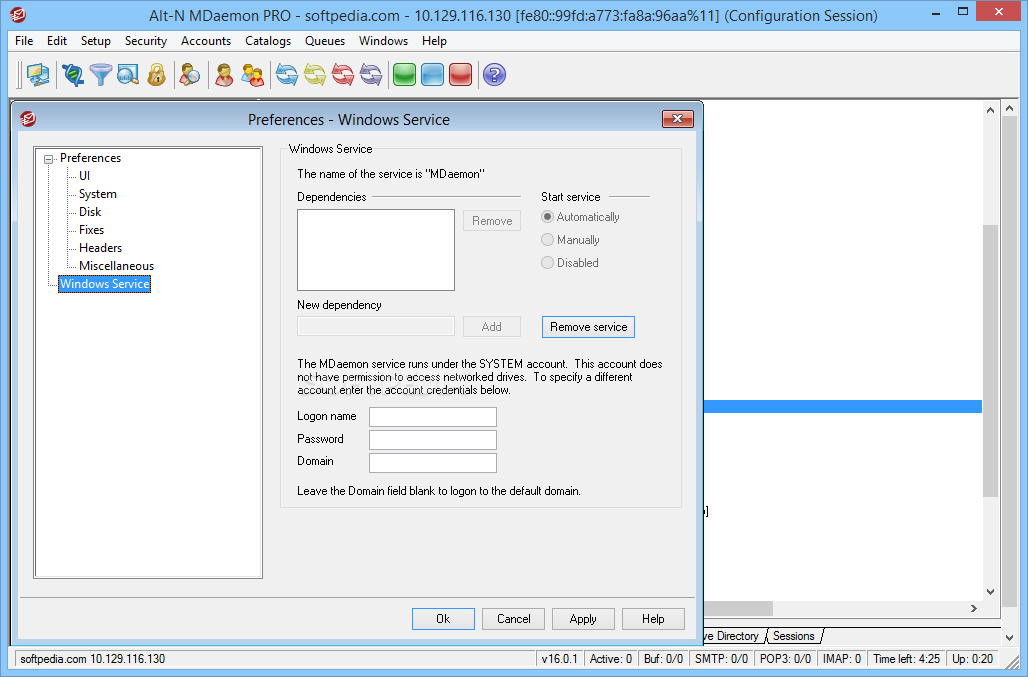1028x677 pixels.
Task: Click the Apply button
Action: 583,619
